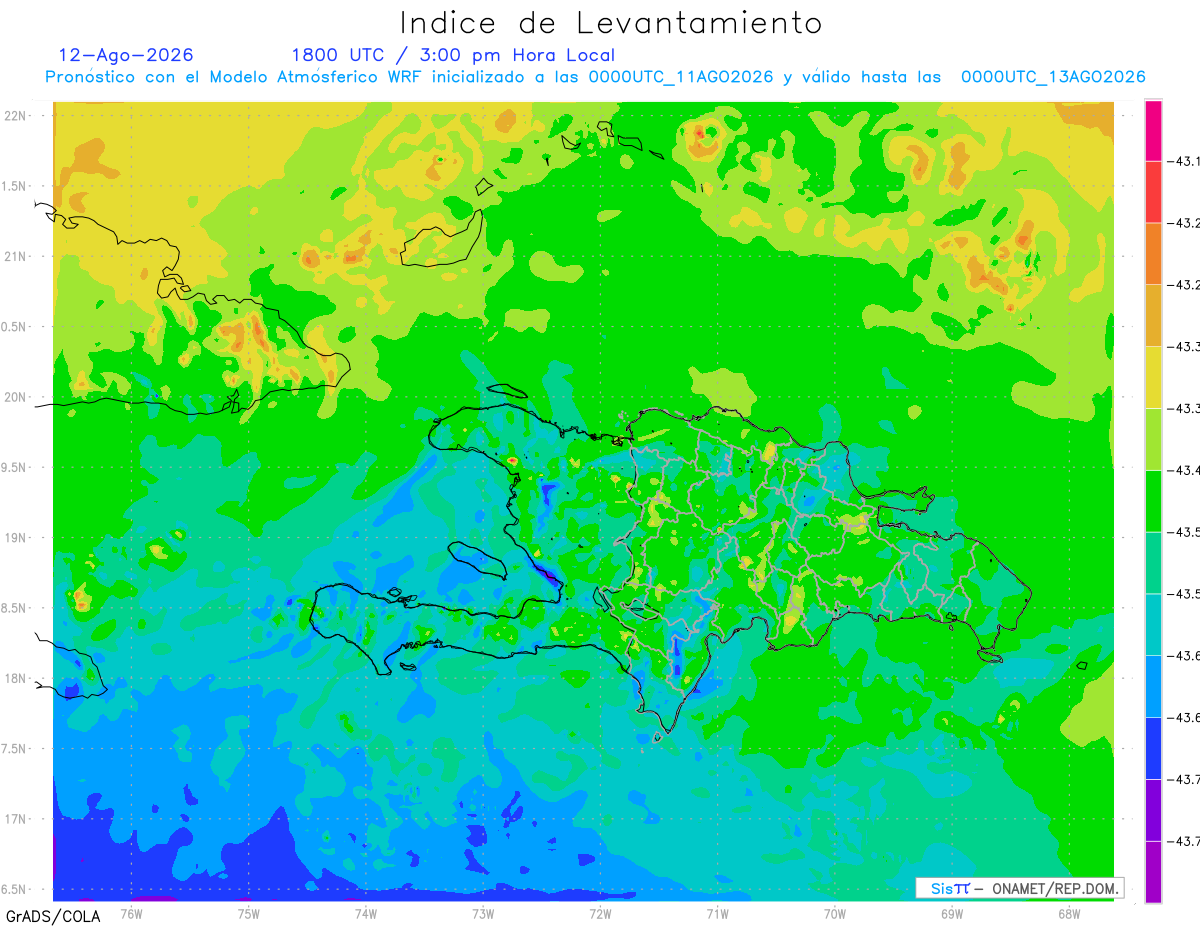Screen dimensions: 1200x927
Task: Click the initialization time '0000UTC_11AGO2026'
Action: click(x=681, y=77)
